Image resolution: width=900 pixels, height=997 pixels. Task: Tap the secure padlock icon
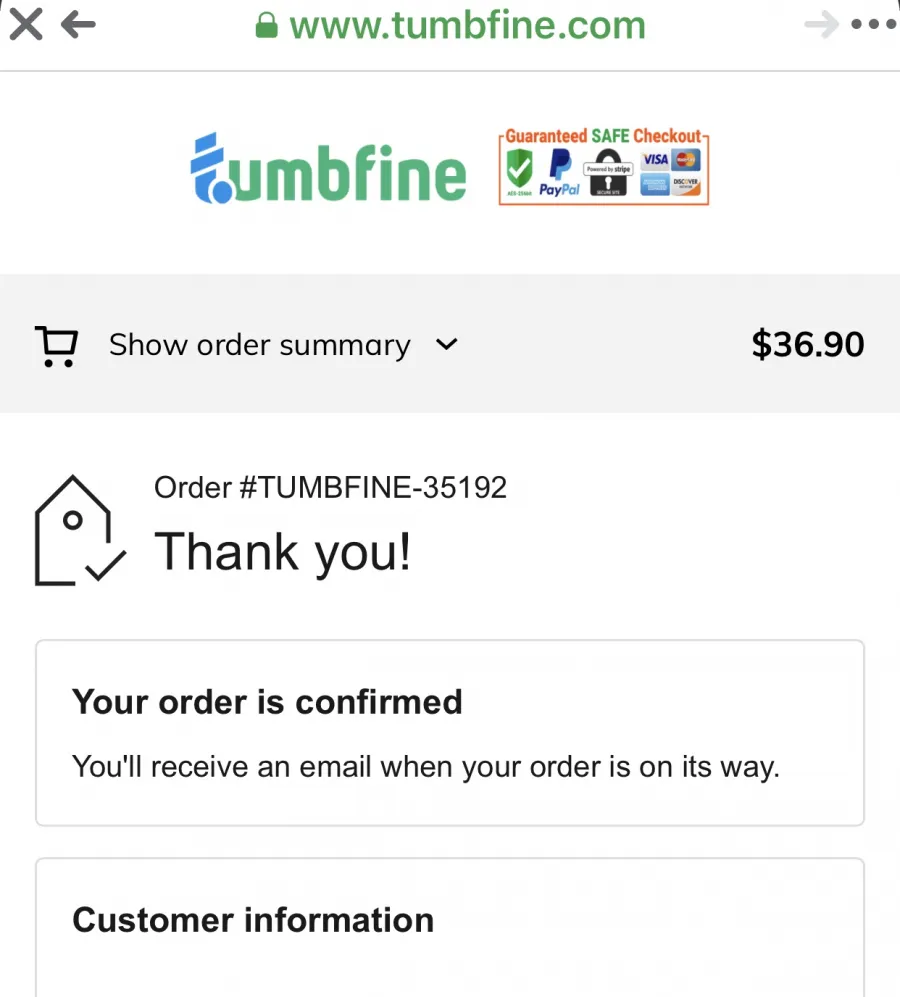267,25
